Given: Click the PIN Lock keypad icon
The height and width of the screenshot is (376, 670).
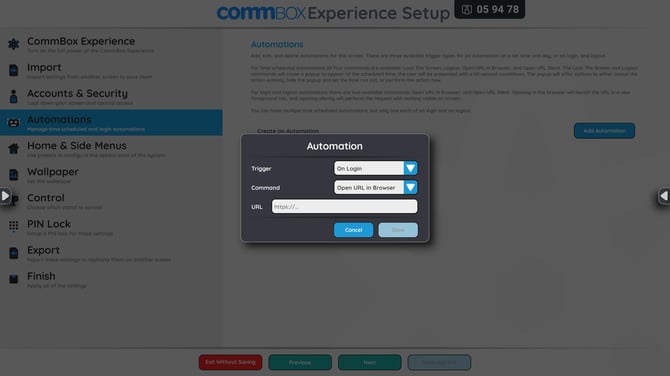Looking at the screenshot, I should tap(14, 226).
